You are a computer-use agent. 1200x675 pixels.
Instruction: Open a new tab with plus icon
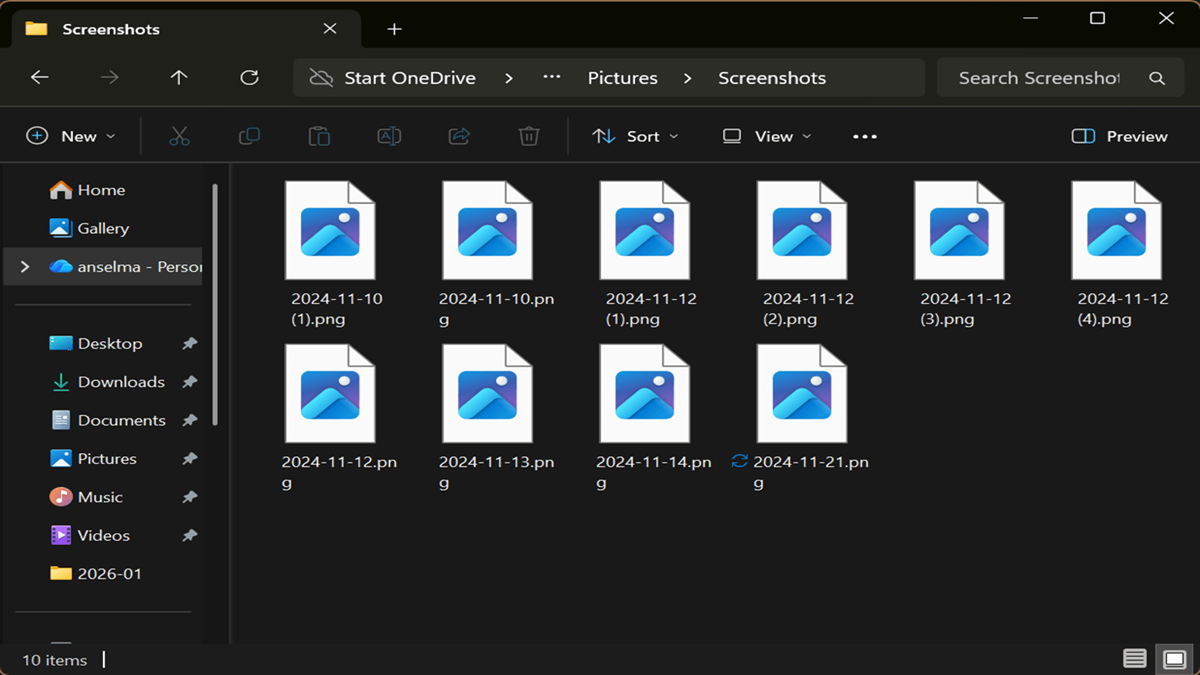394,29
